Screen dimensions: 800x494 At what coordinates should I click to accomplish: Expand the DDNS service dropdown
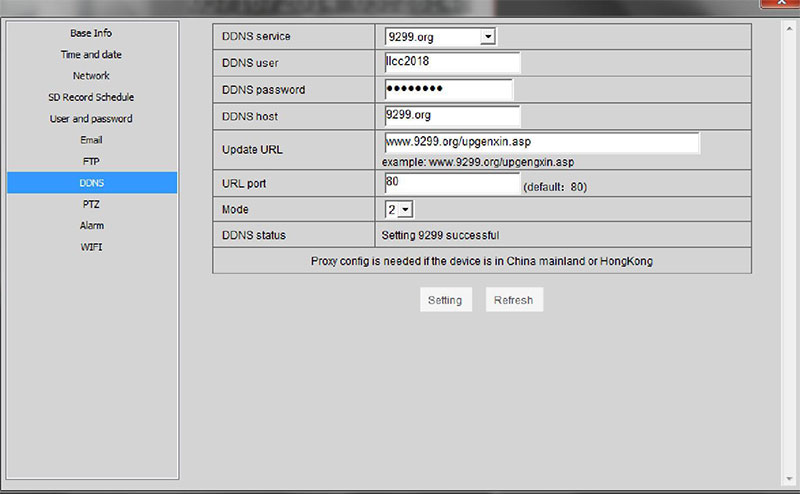440,37
